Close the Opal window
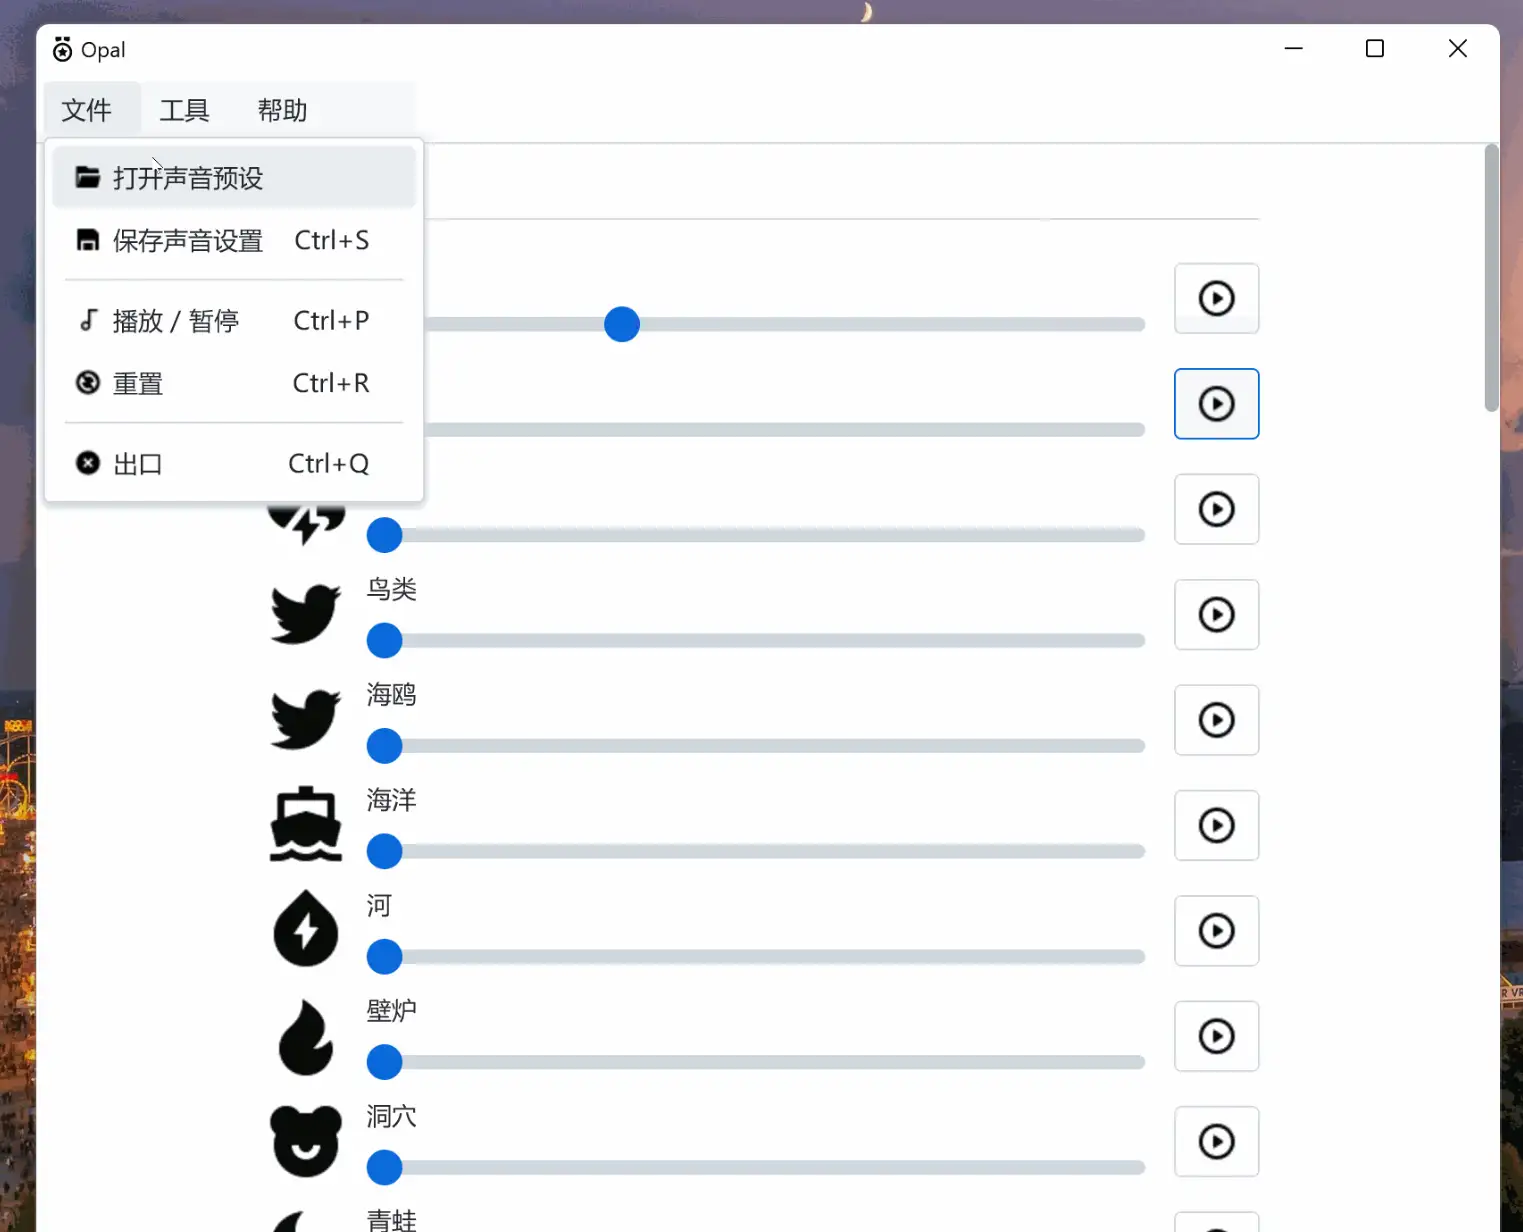Viewport: 1523px width, 1232px height. click(1458, 48)
